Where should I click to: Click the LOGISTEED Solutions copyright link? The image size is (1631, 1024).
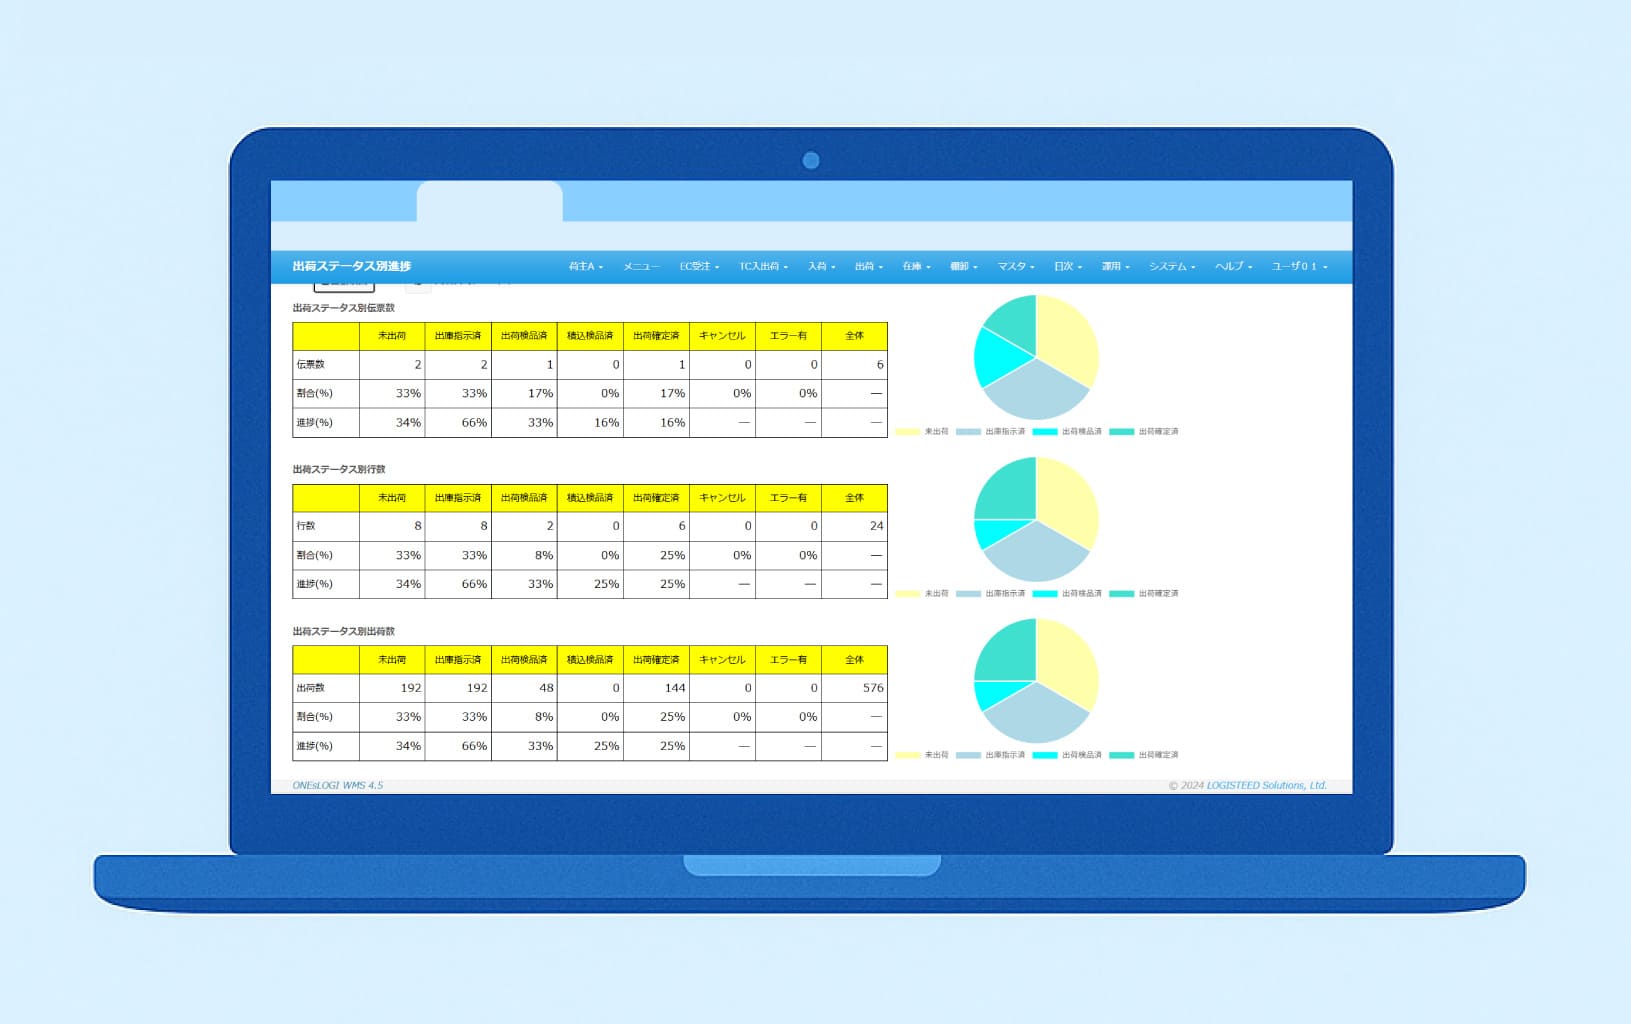click(x=1247, y=786)
